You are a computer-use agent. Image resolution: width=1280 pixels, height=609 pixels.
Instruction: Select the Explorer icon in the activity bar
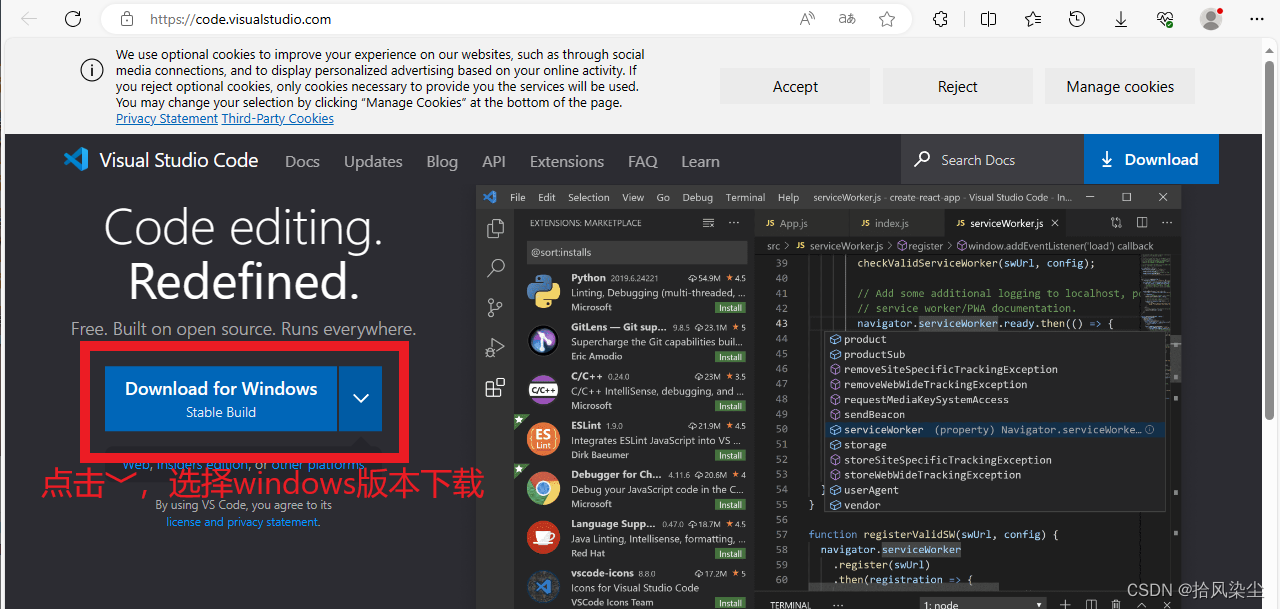click(495, 228)
